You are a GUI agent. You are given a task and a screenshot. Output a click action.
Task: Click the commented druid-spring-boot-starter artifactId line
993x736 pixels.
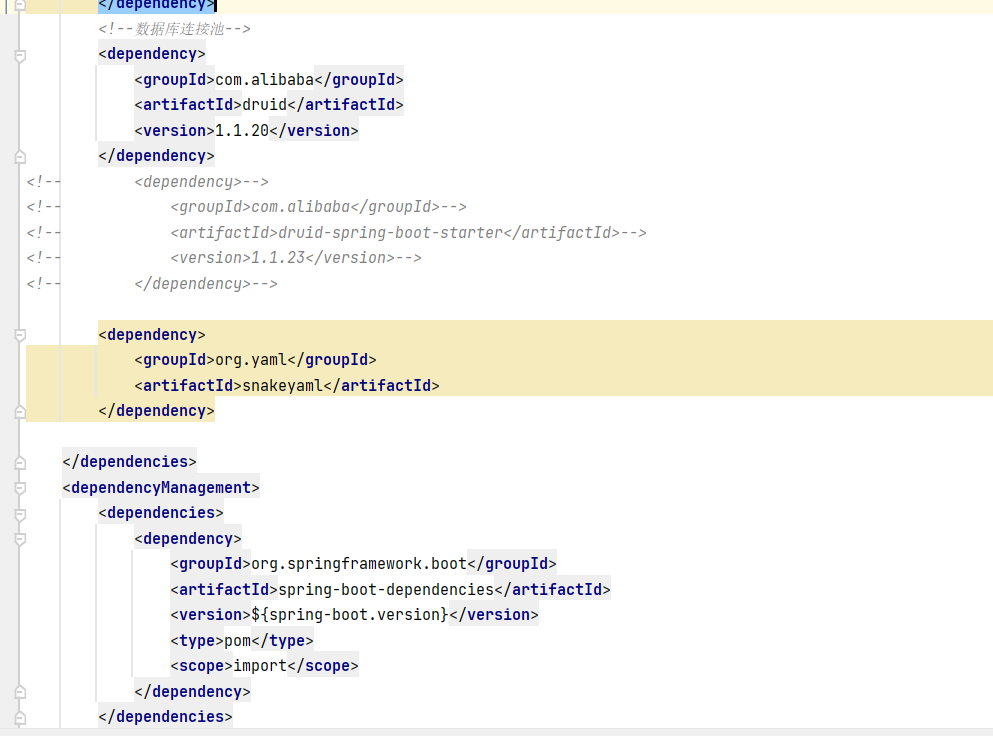click(x=408, y=232)
